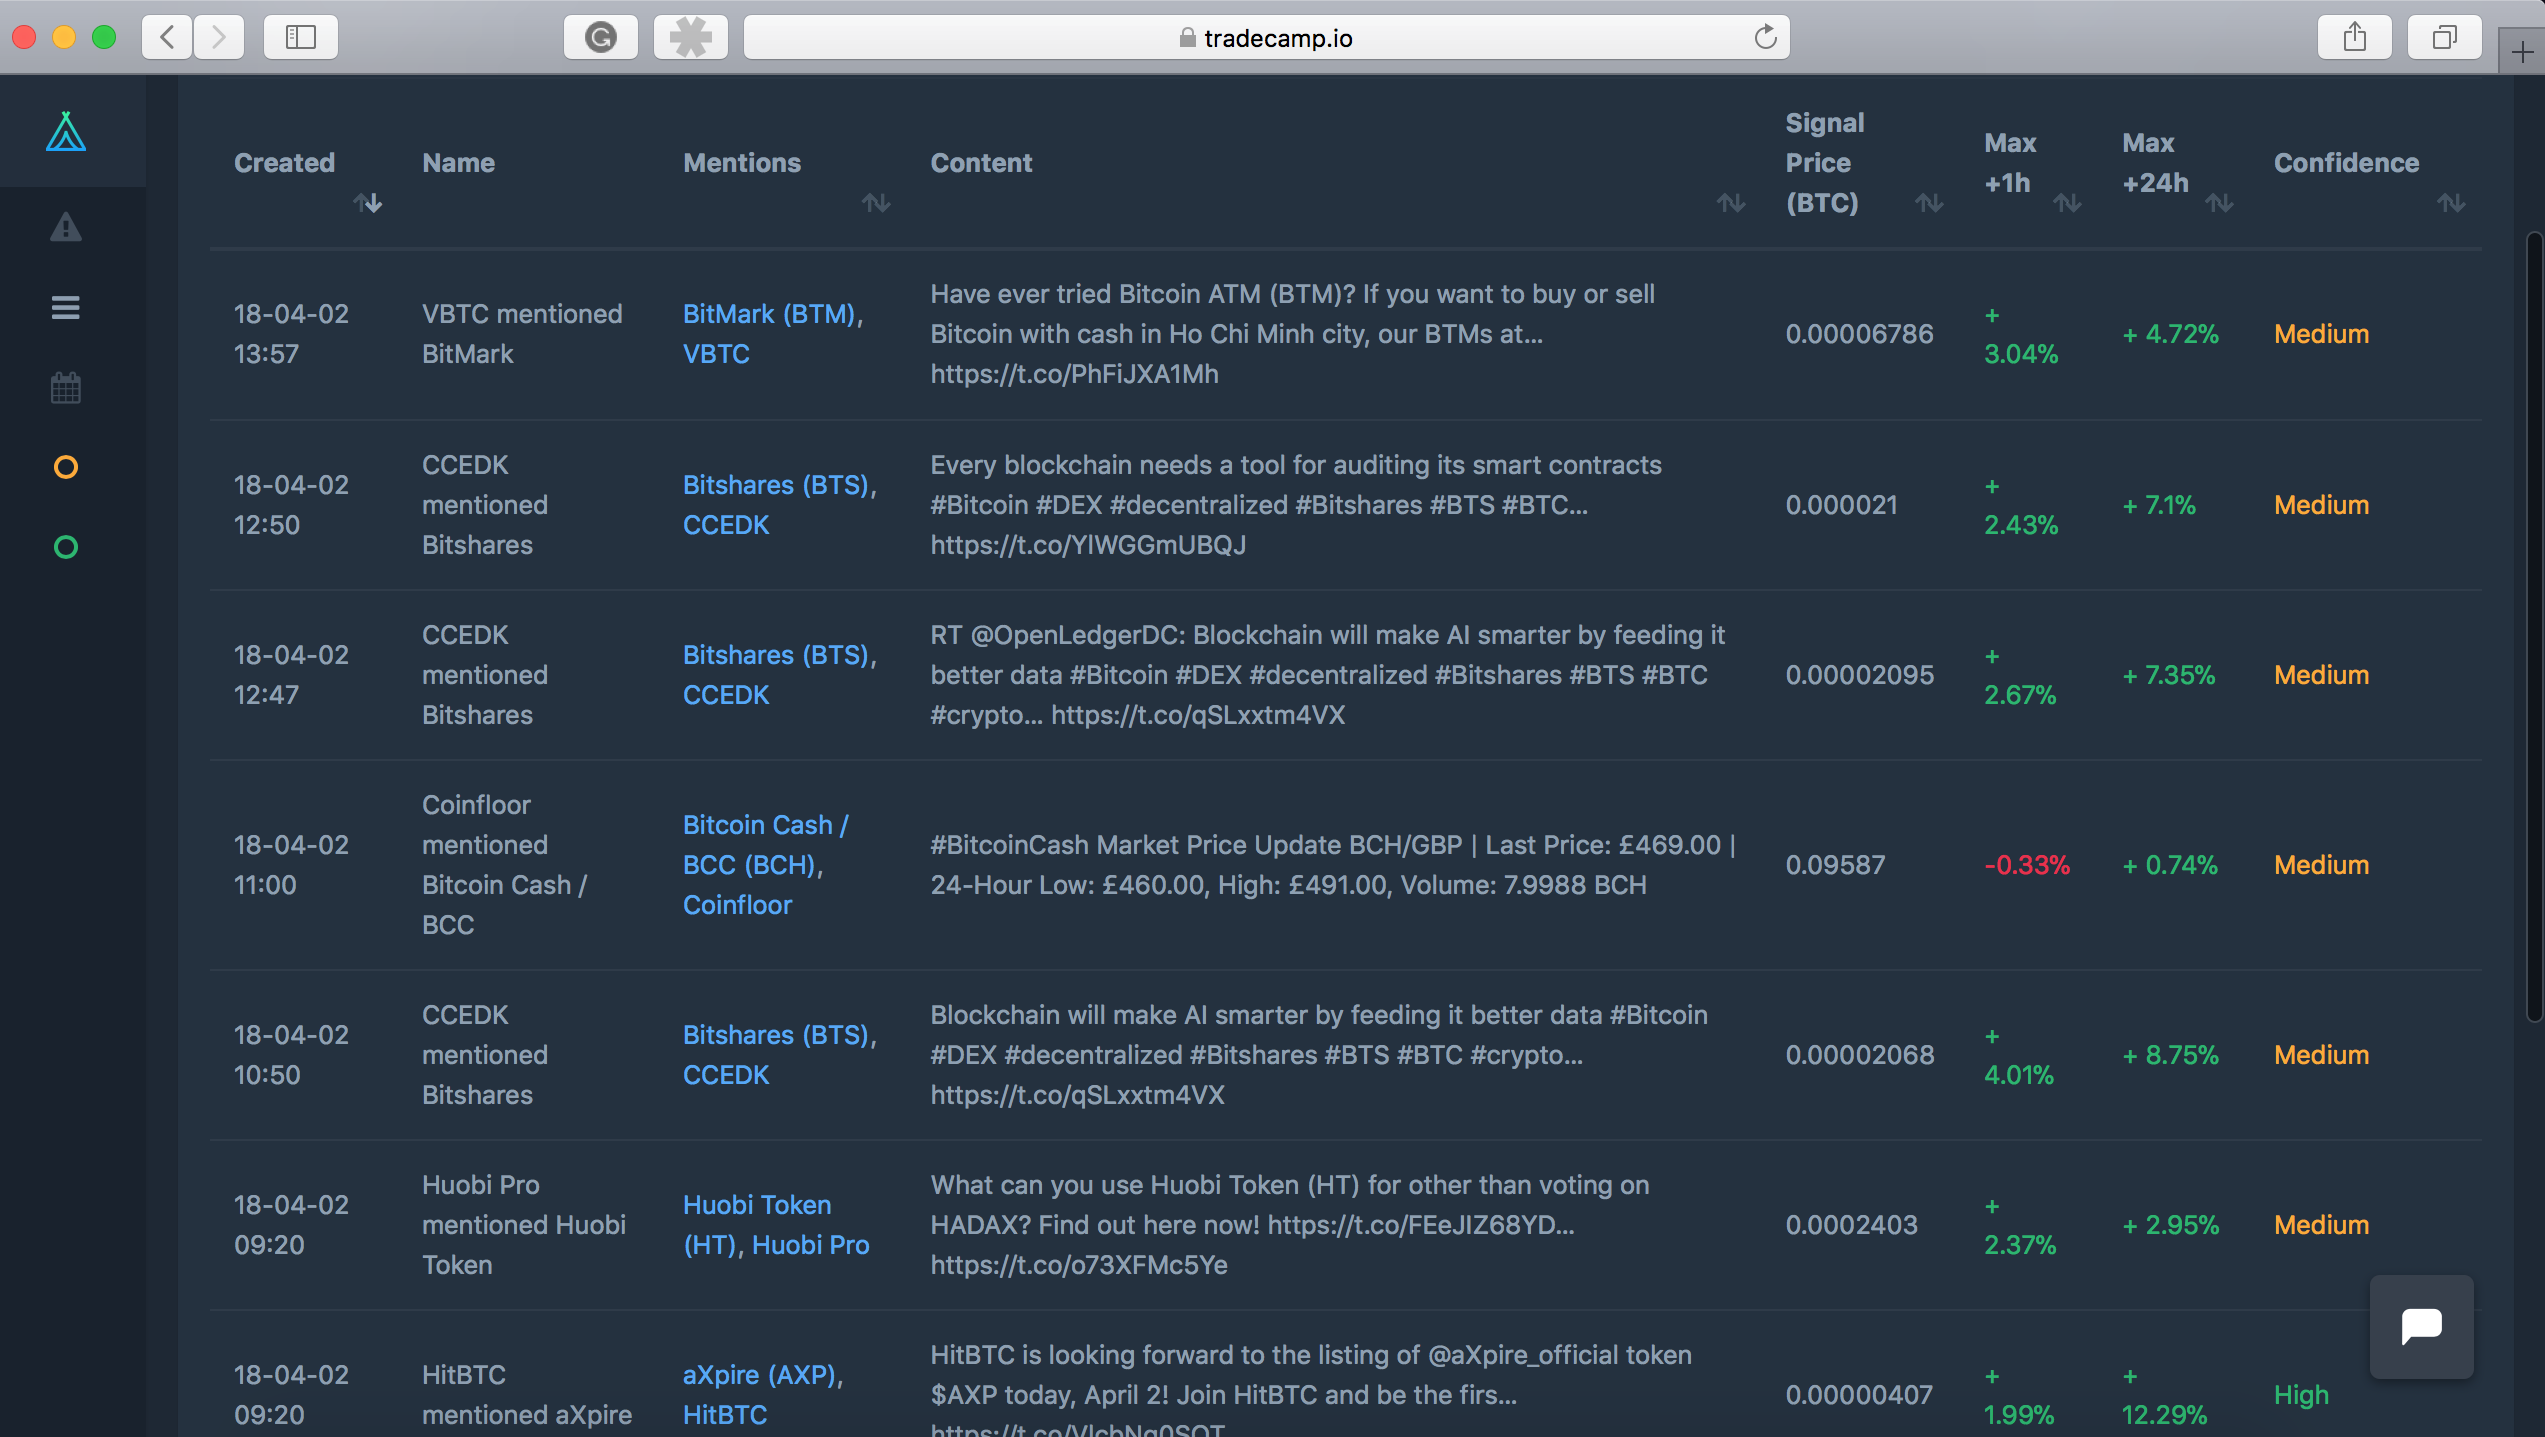Viewport: 2545px width, 1437px height.
Task: Toggle the Safari sidebar button
Action: [300, 38]
